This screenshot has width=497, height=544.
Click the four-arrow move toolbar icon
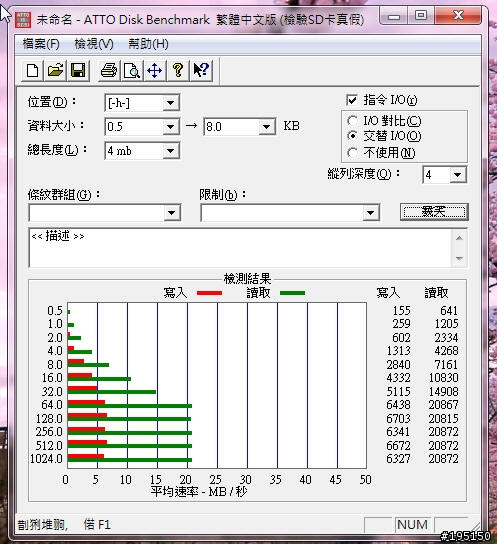155,71
